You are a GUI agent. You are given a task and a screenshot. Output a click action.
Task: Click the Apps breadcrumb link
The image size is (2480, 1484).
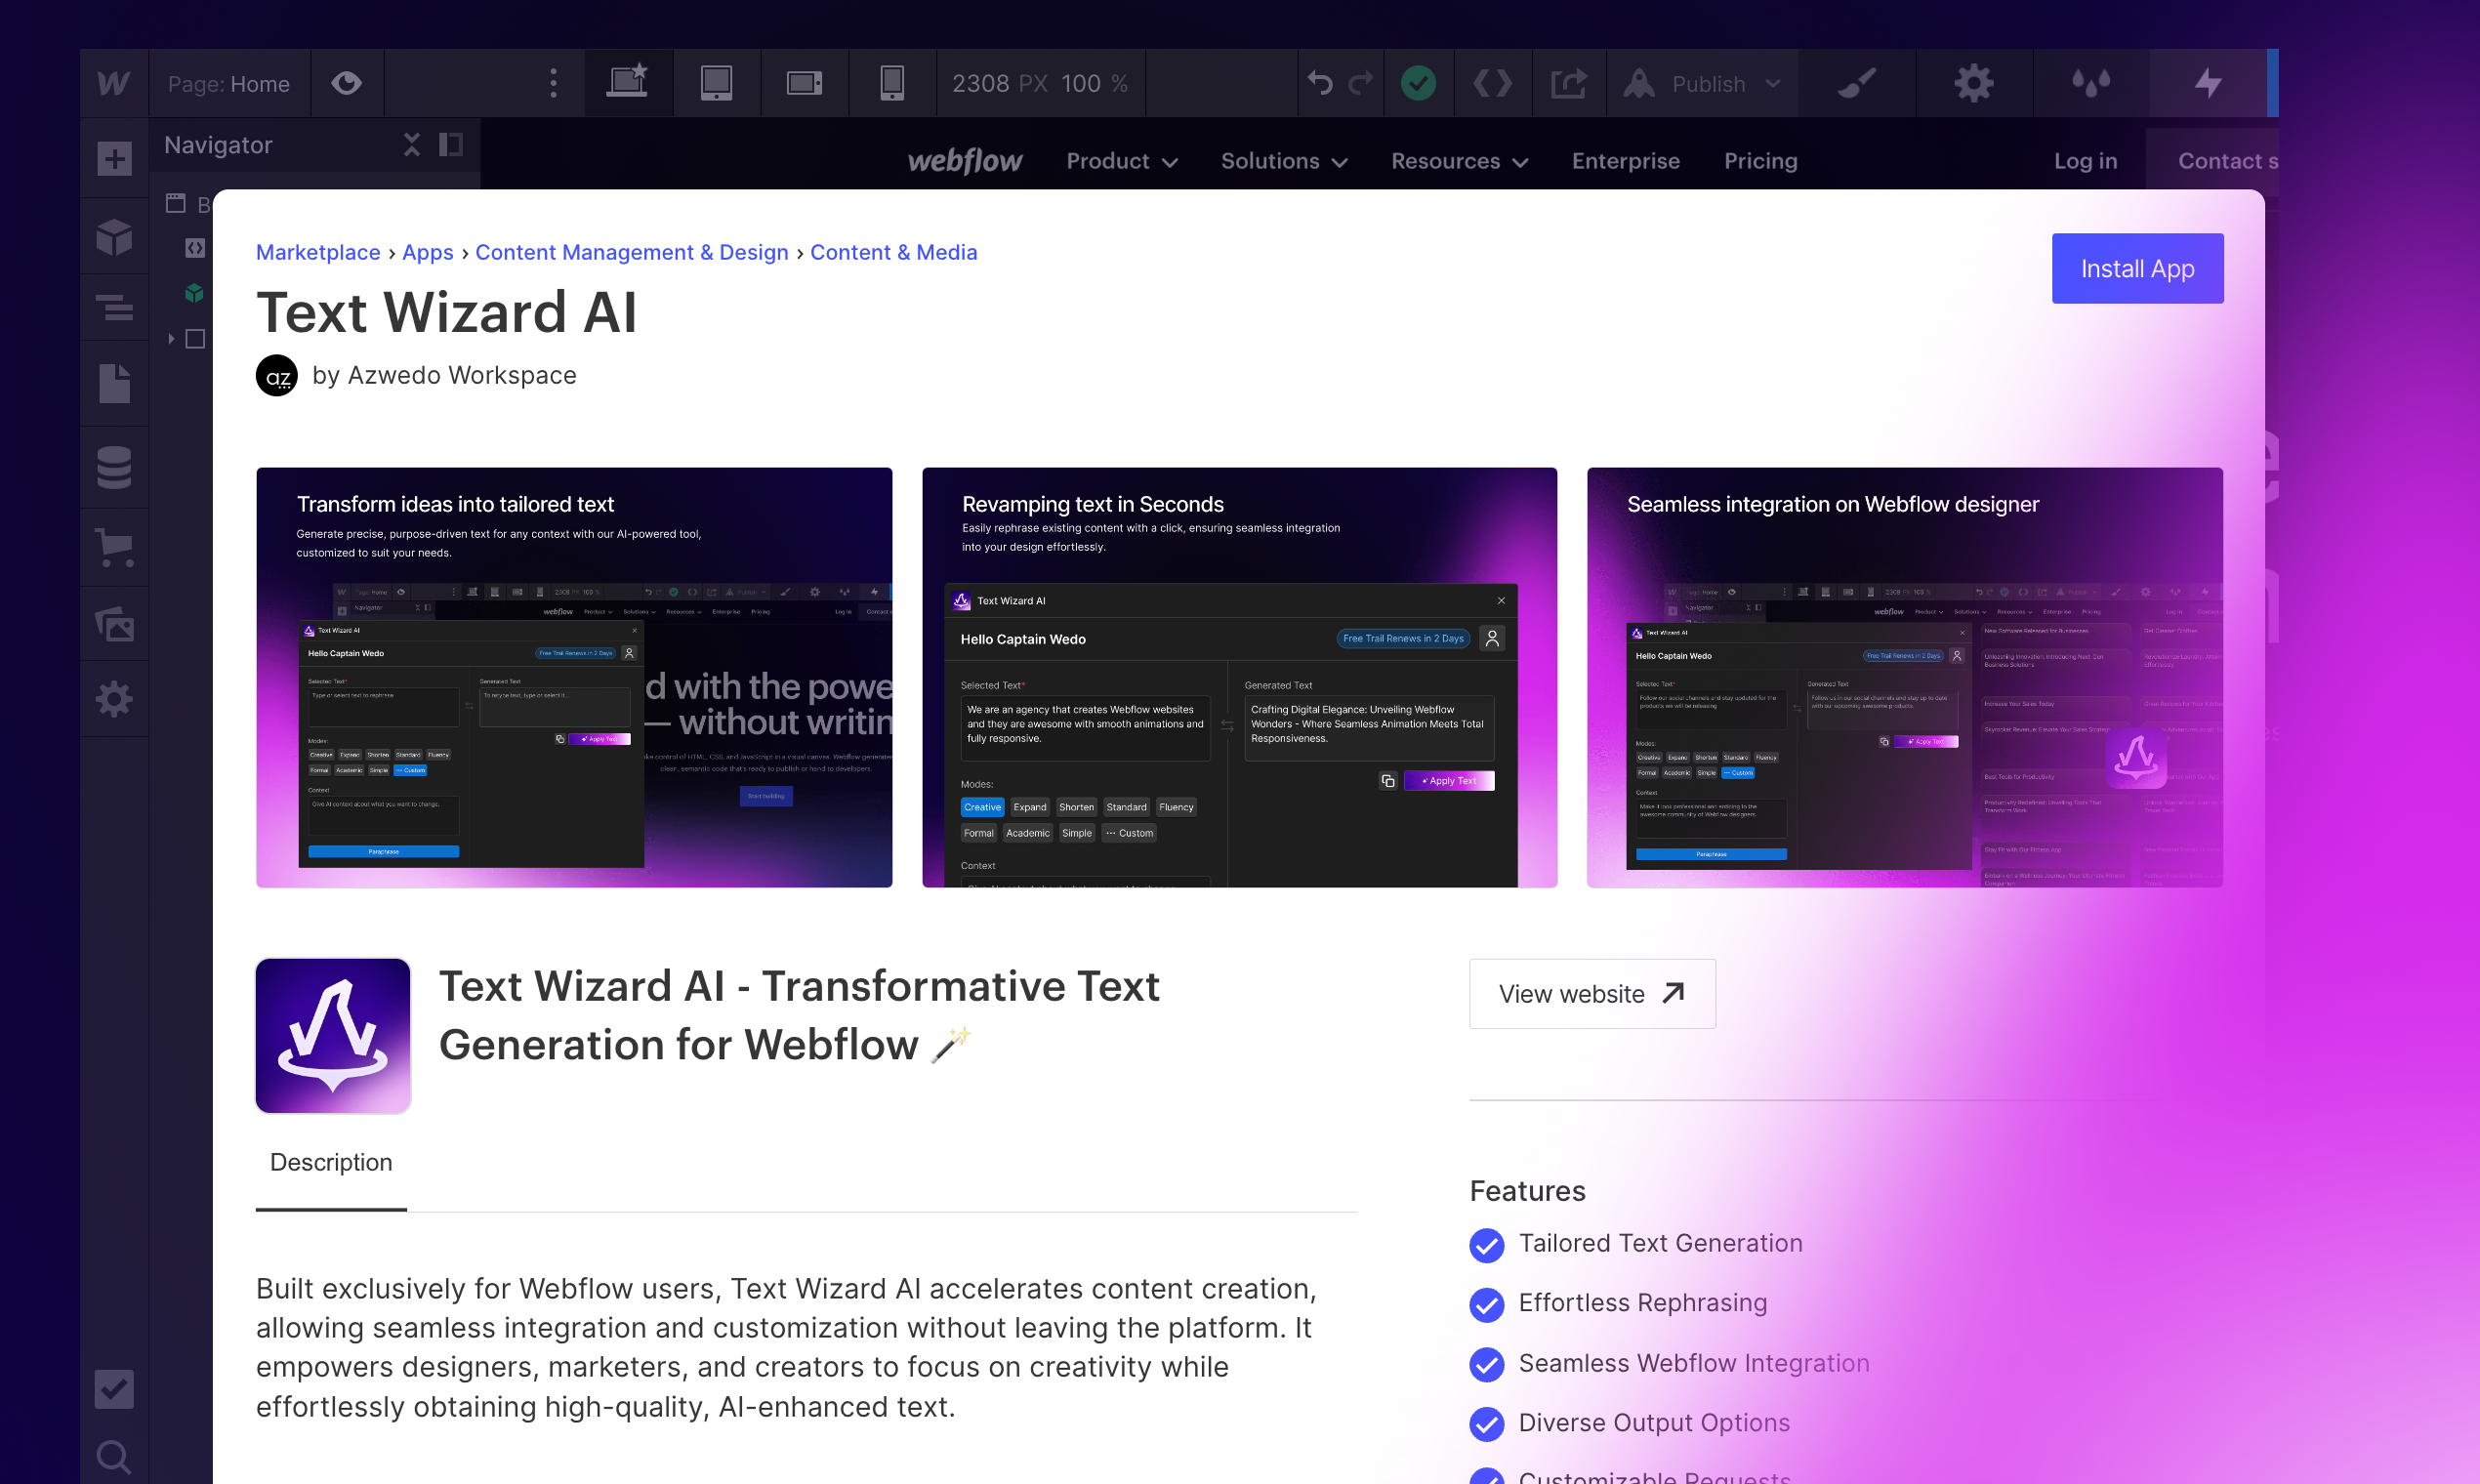(427, 252)
